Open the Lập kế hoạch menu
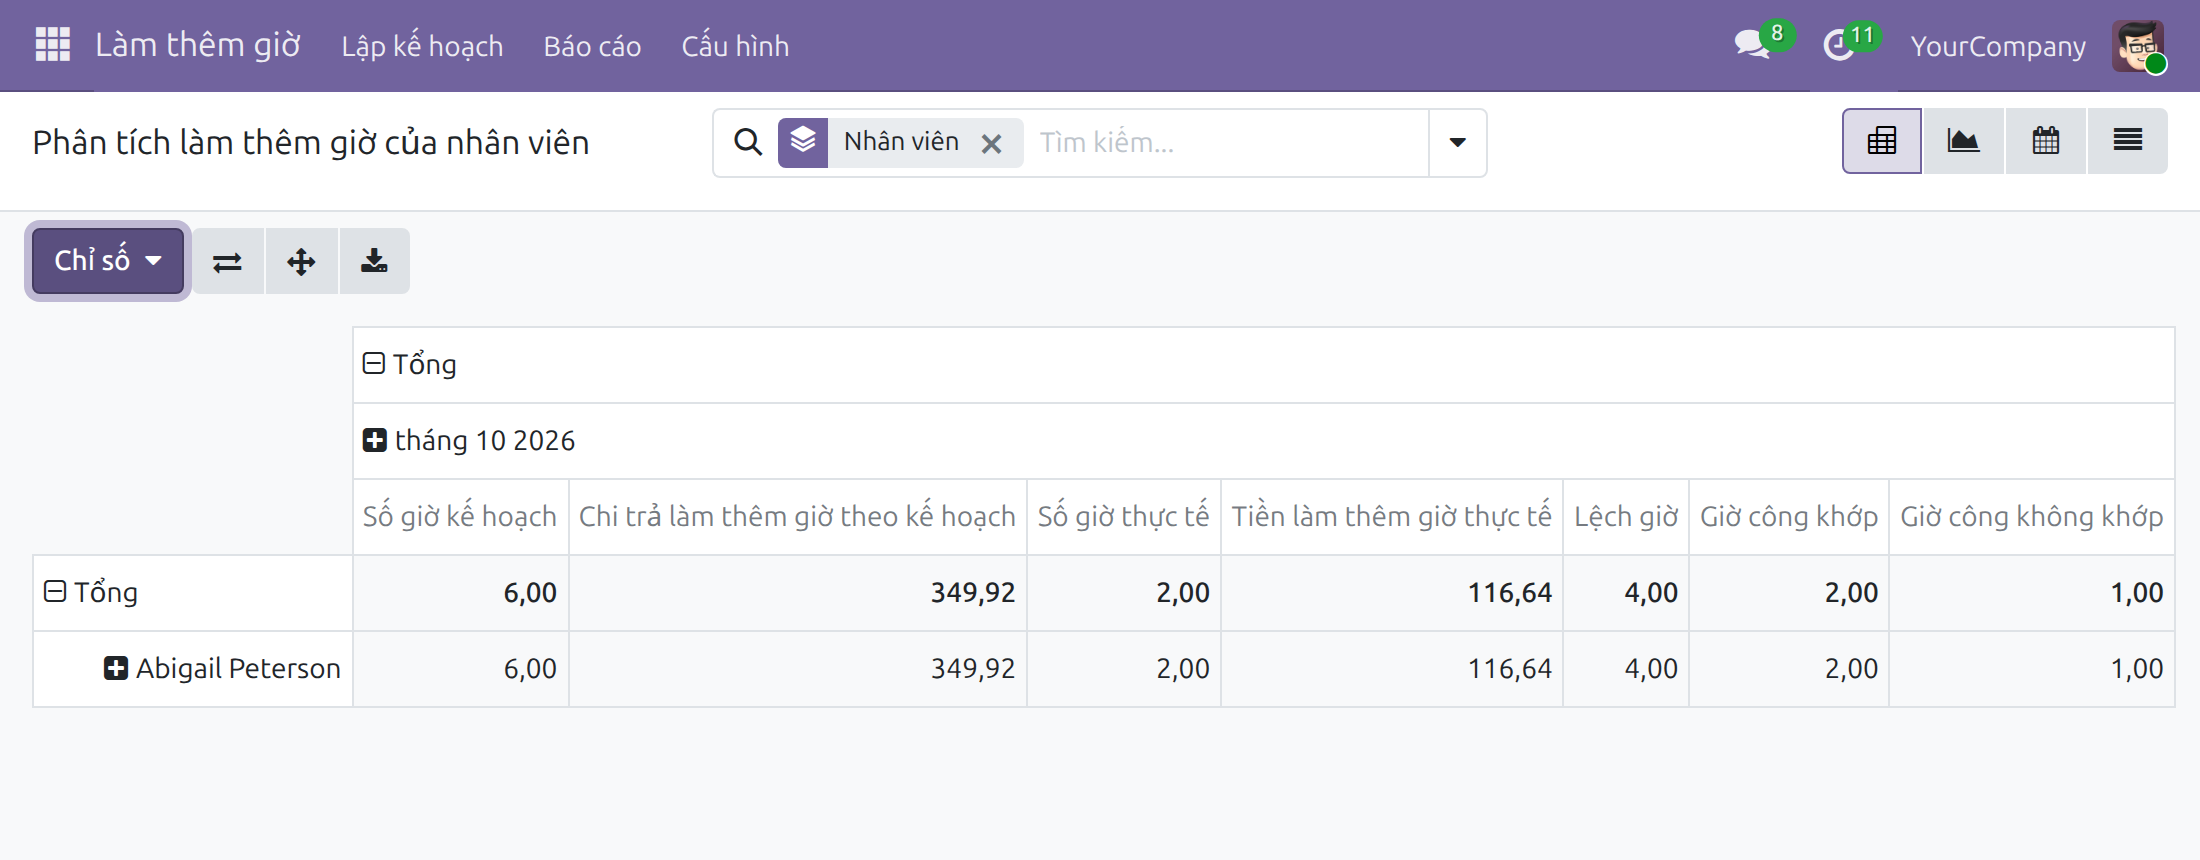 pos(422,46)
